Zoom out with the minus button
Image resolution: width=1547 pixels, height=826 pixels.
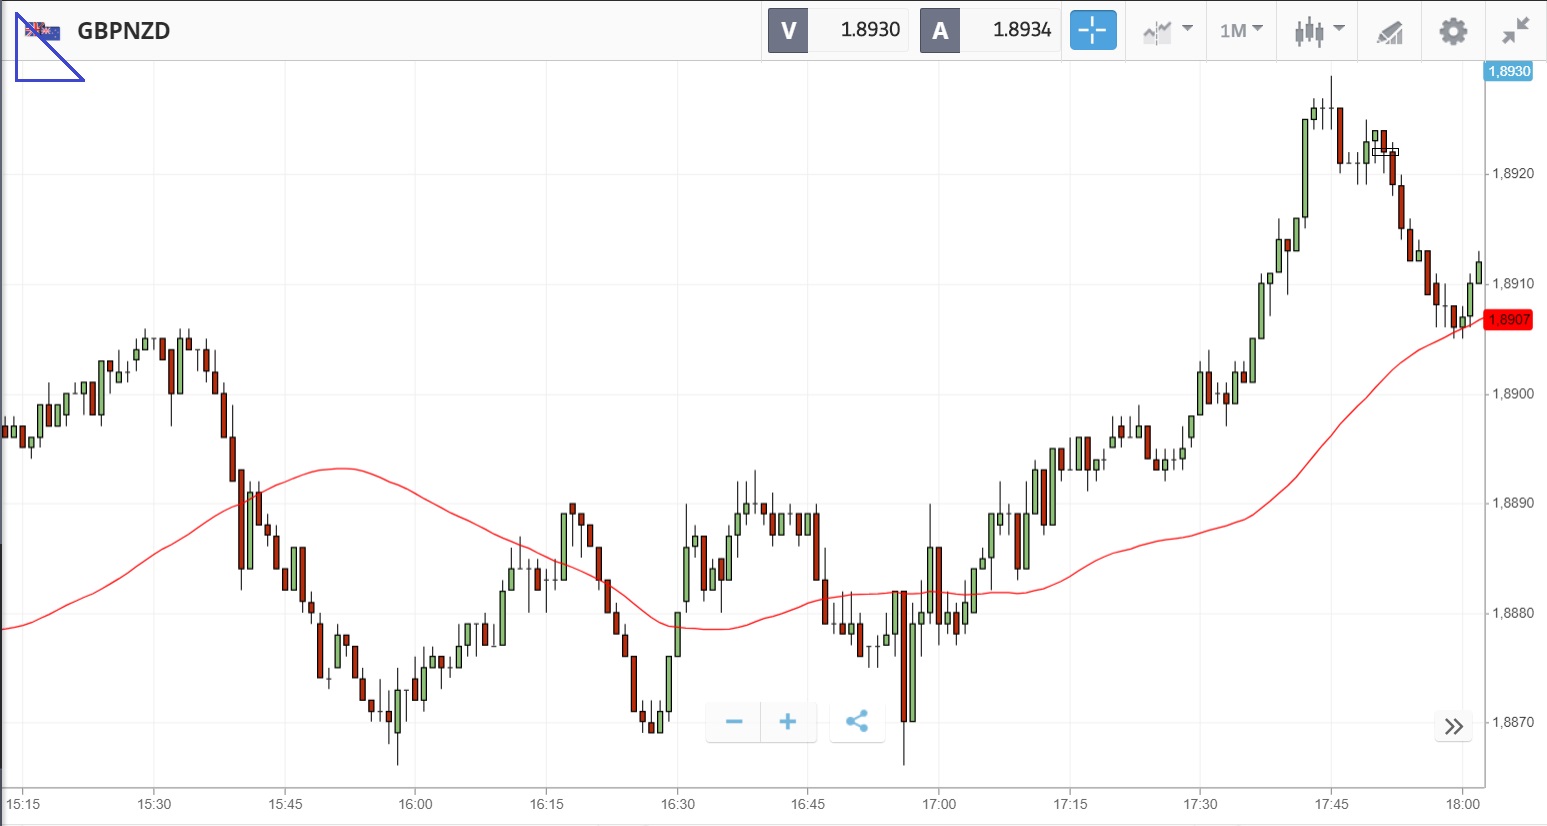(x=734, y=722)
